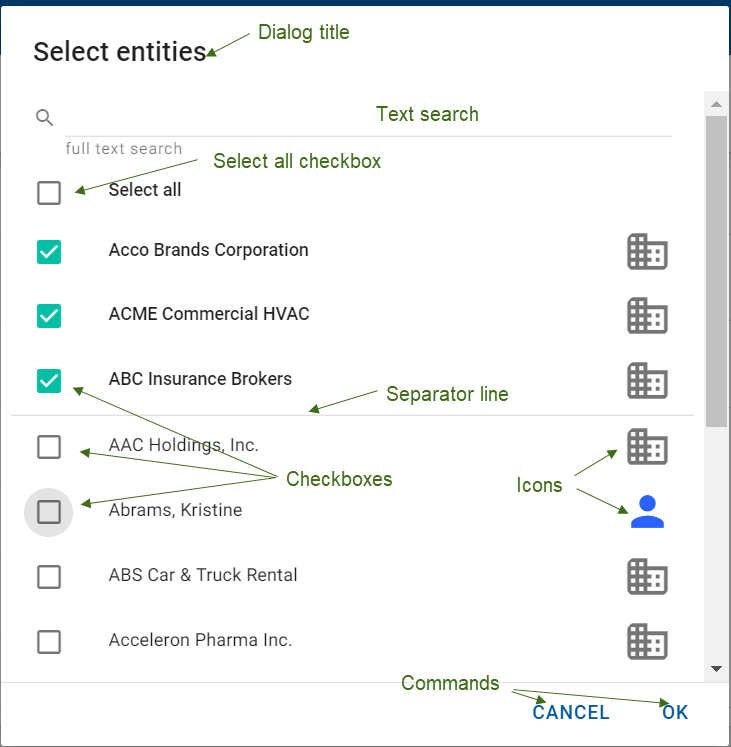Enable the AAC Holdings, Inc. checkbox
731x747 pixels.
coord(49,447)
